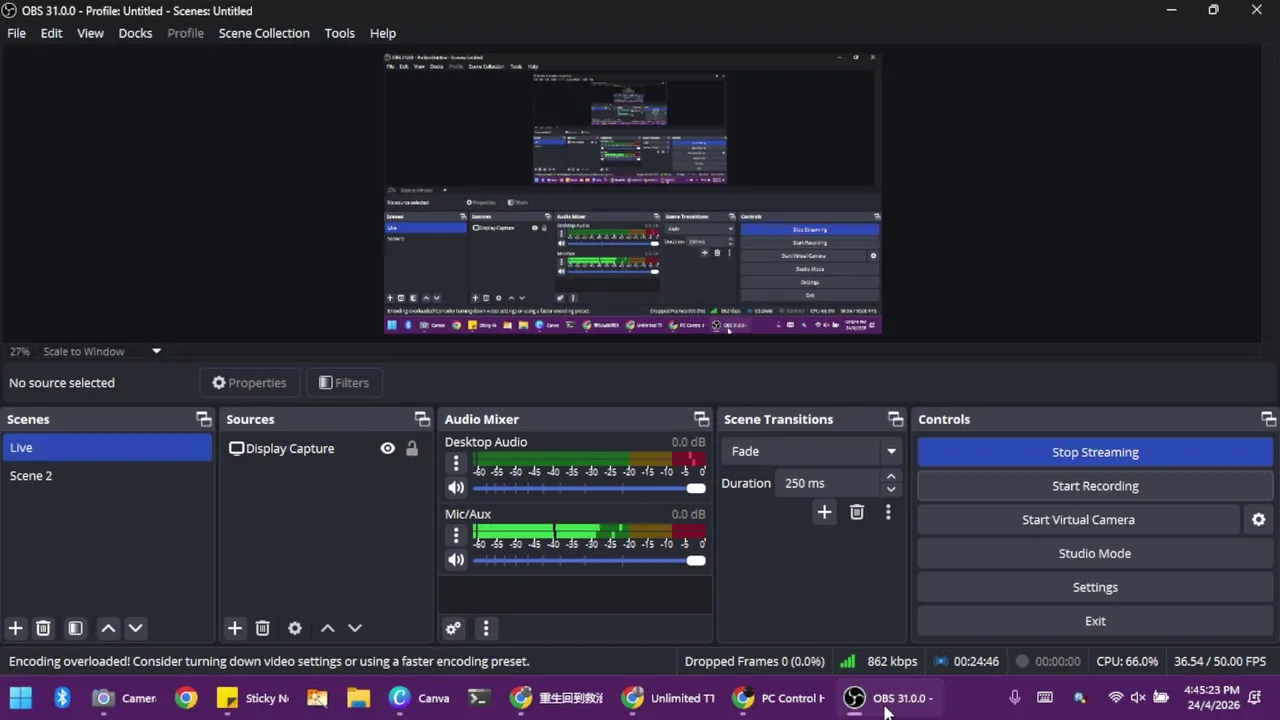Screen dimensions: 1280x720
Task: Open the File menu
Action: coord(17,33)
